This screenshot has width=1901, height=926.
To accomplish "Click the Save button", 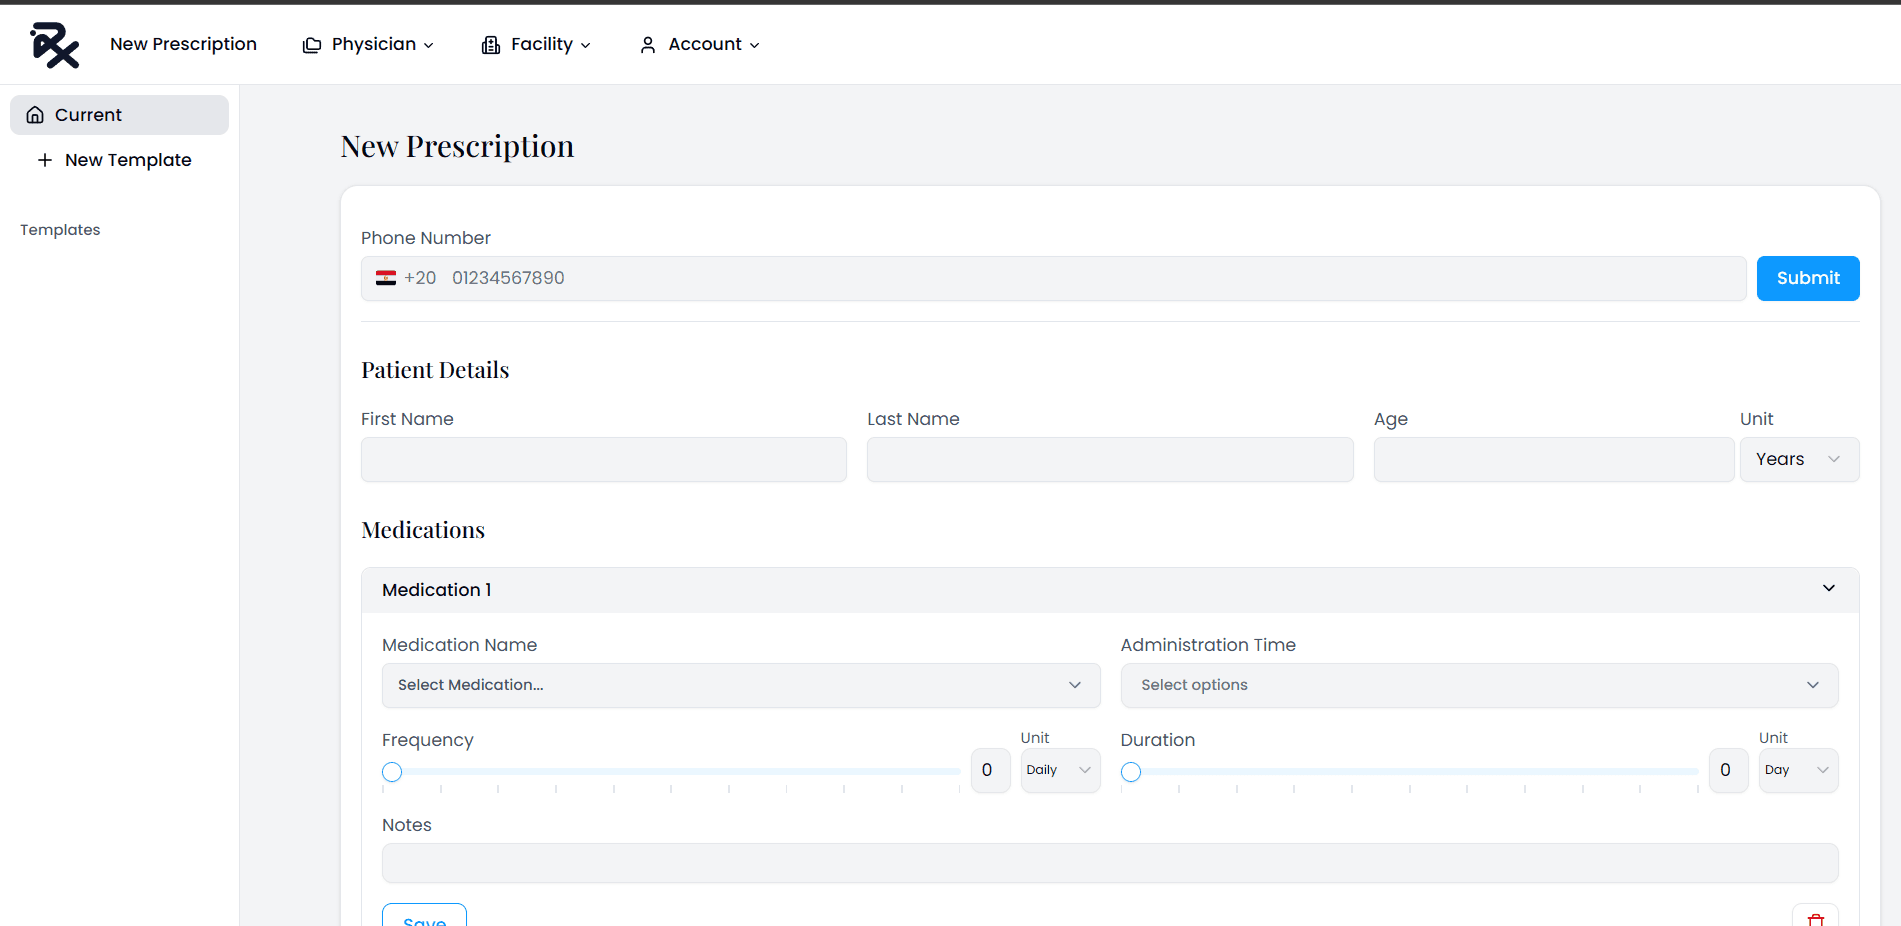I will [424, 917].
